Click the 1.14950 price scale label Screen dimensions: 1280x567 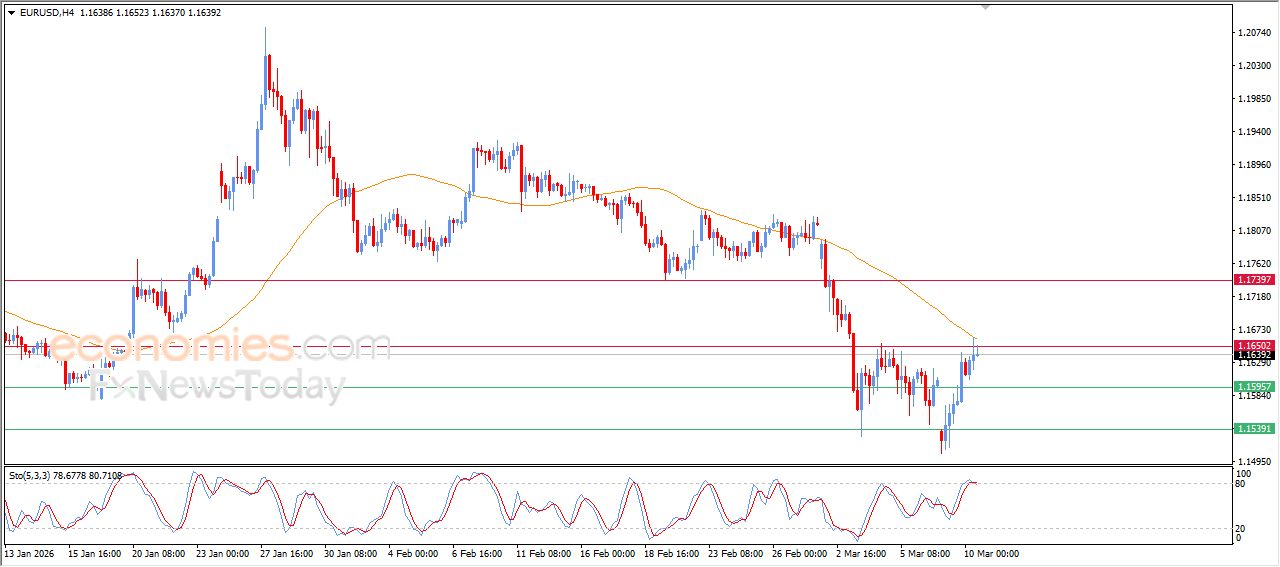[x=1254, y=461]
